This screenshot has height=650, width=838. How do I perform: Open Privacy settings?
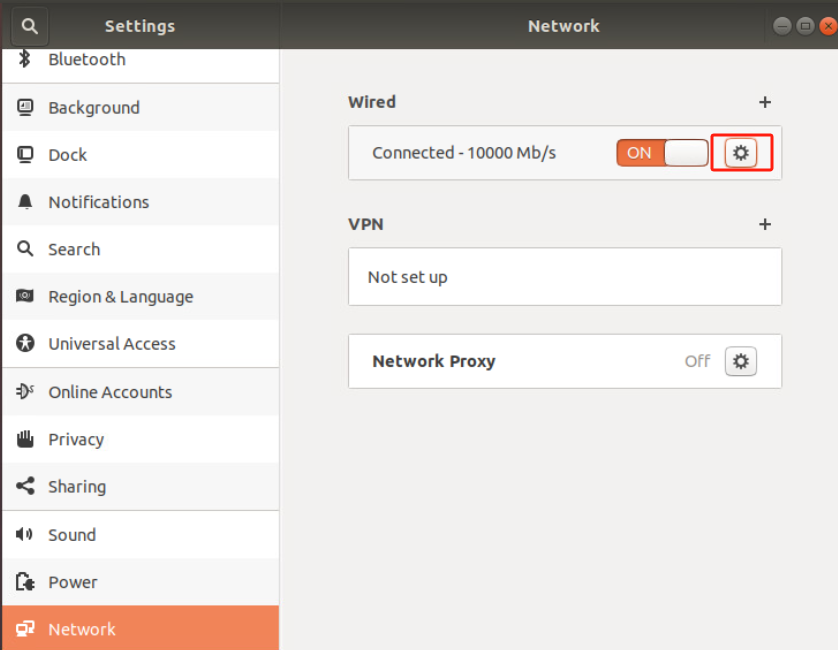point(141,439)
